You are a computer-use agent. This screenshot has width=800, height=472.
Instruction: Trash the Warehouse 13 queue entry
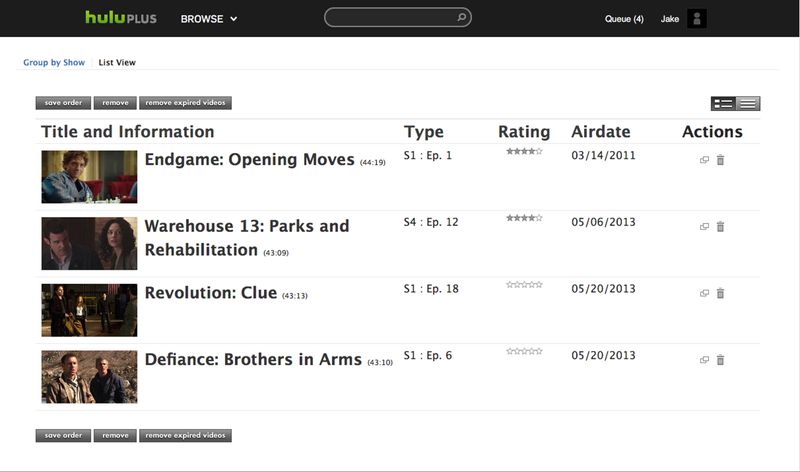click(x=720, y=227)
